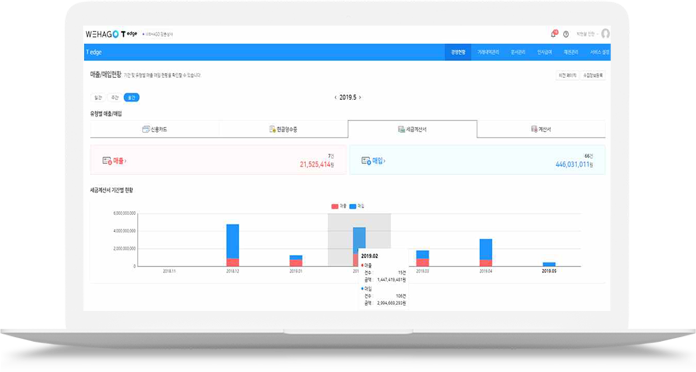Go to previous month arrow before 2019.5
The width and height of the screenshot is (696, 372).
point(336,97)
